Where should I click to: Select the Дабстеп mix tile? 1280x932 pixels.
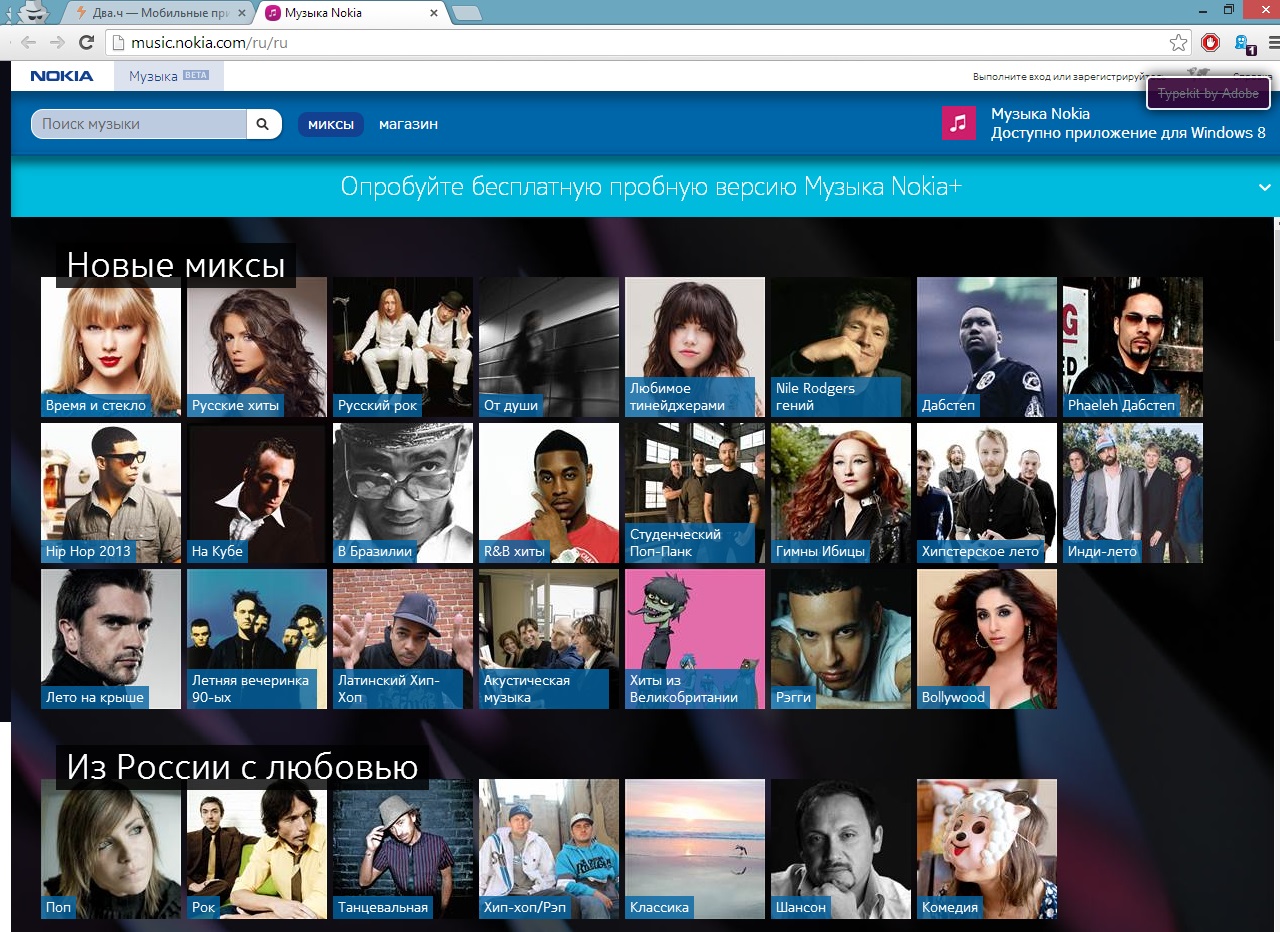click(x=987, y=347)
